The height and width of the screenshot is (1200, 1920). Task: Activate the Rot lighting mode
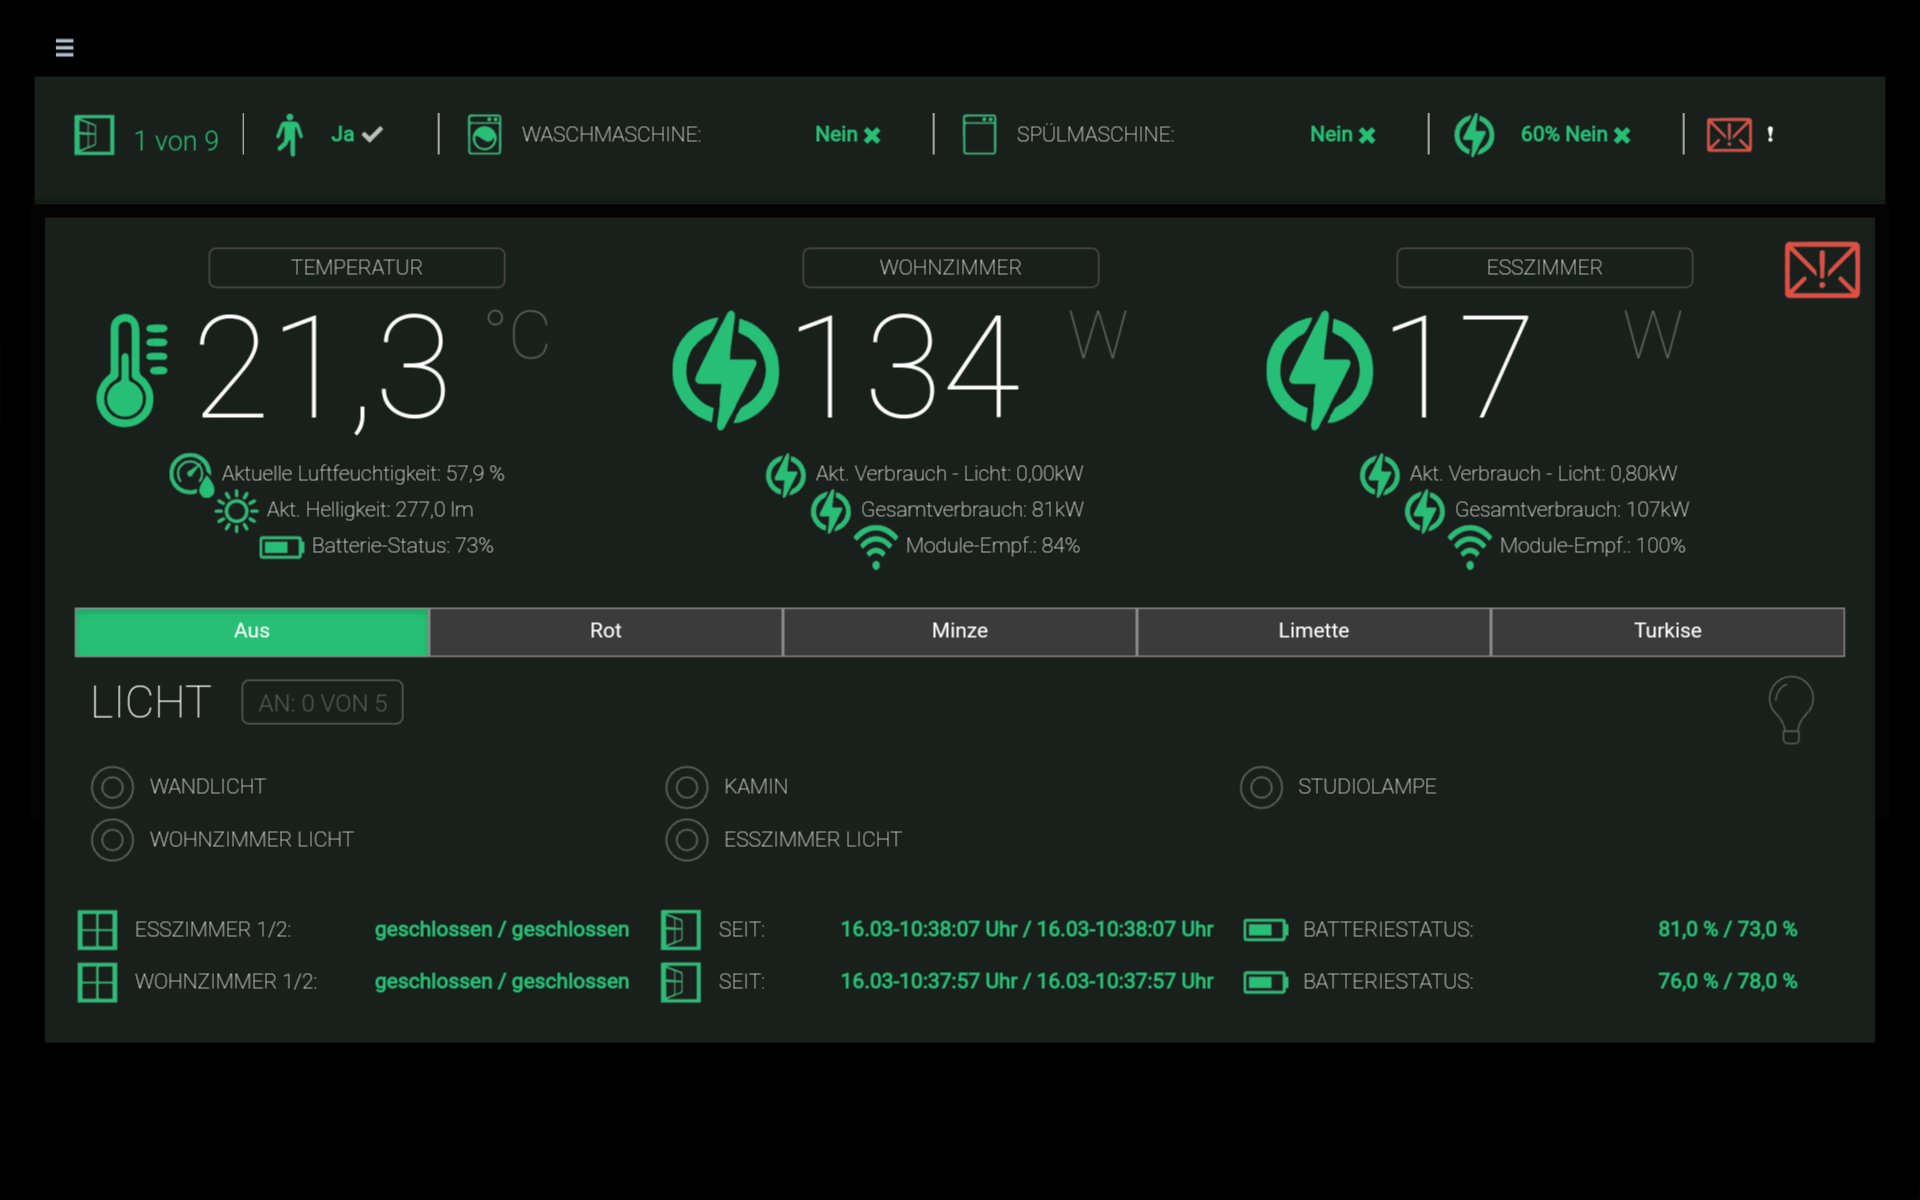tap(604, 631)
